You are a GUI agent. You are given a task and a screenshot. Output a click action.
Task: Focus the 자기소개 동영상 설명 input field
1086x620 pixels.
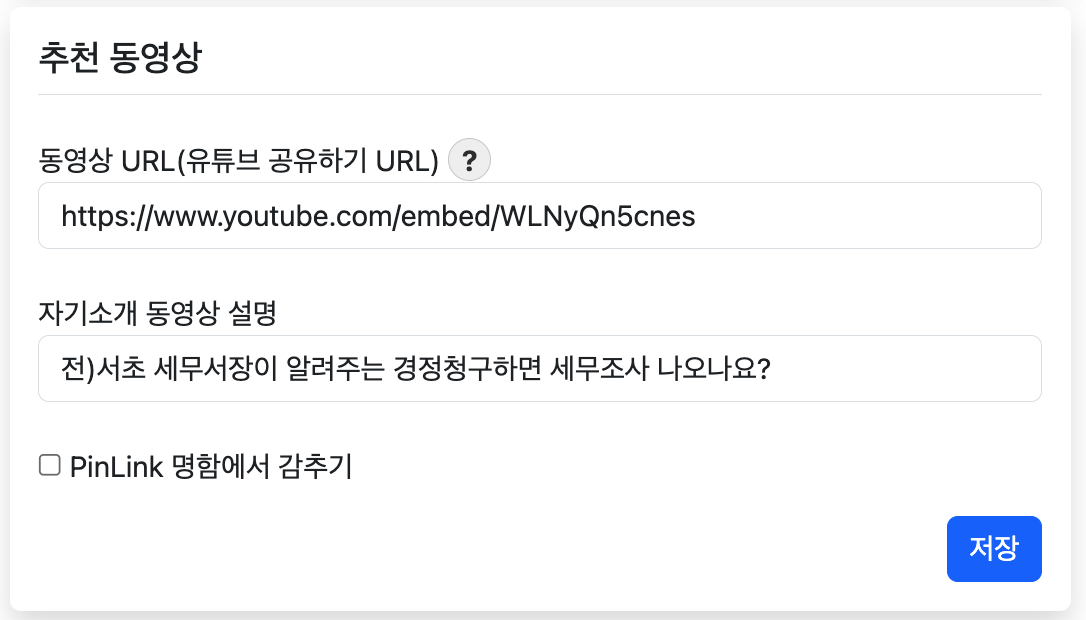pyautogui.click(x=540, y=369)
